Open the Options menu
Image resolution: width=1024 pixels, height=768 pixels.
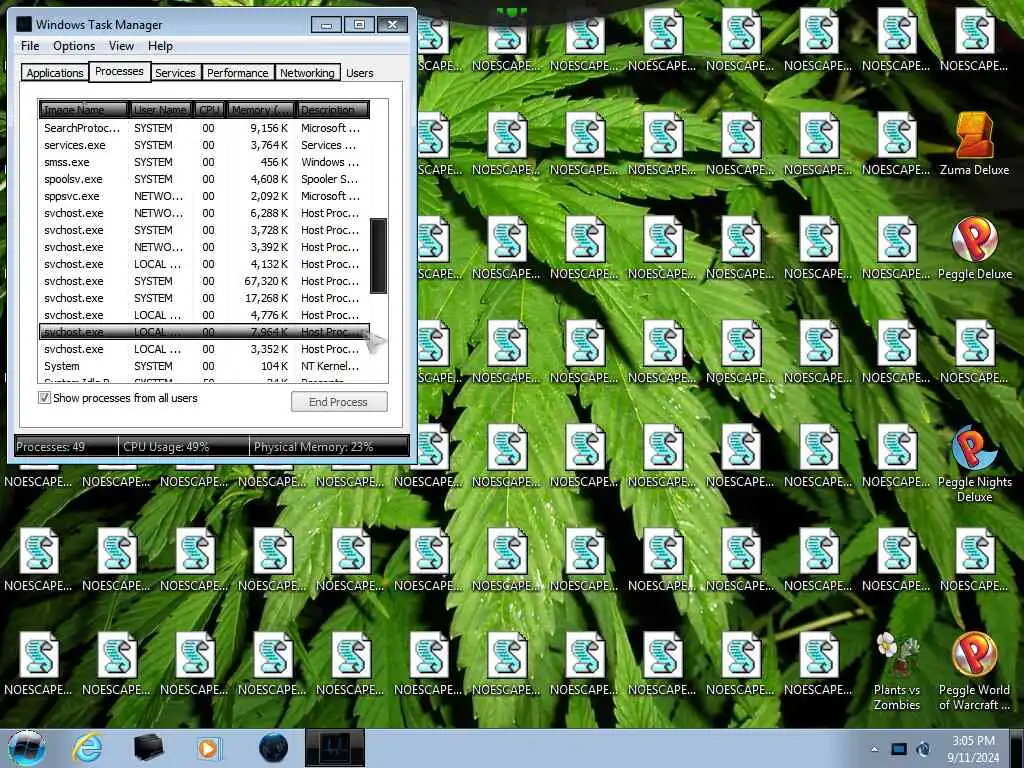74,46
